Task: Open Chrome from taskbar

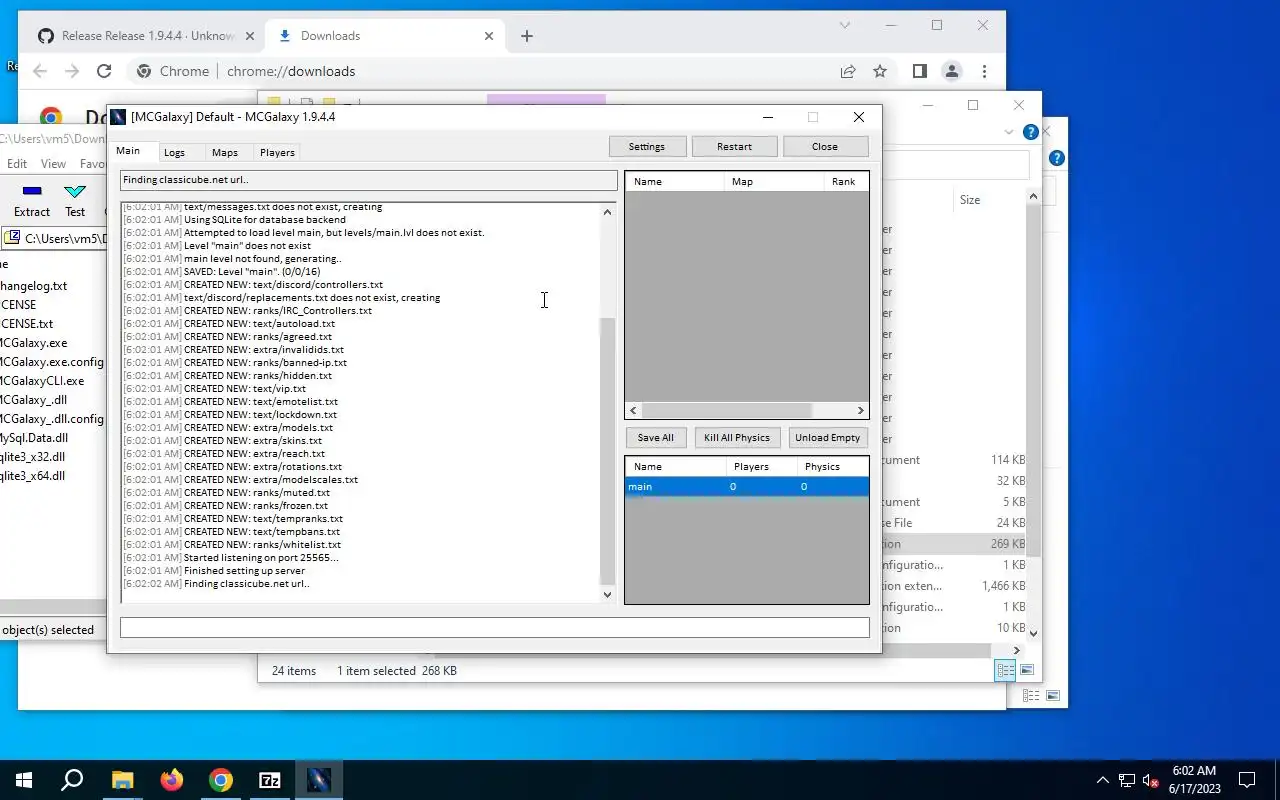Action: tap(220, 780)
